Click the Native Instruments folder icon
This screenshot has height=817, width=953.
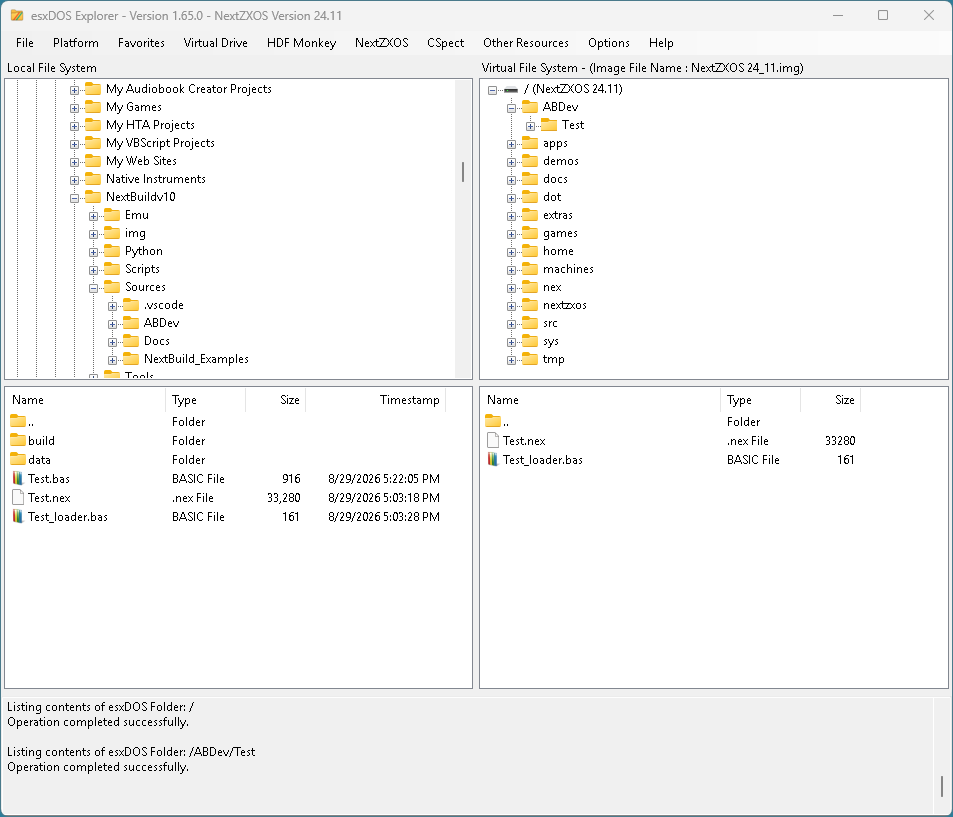[93, 179]
